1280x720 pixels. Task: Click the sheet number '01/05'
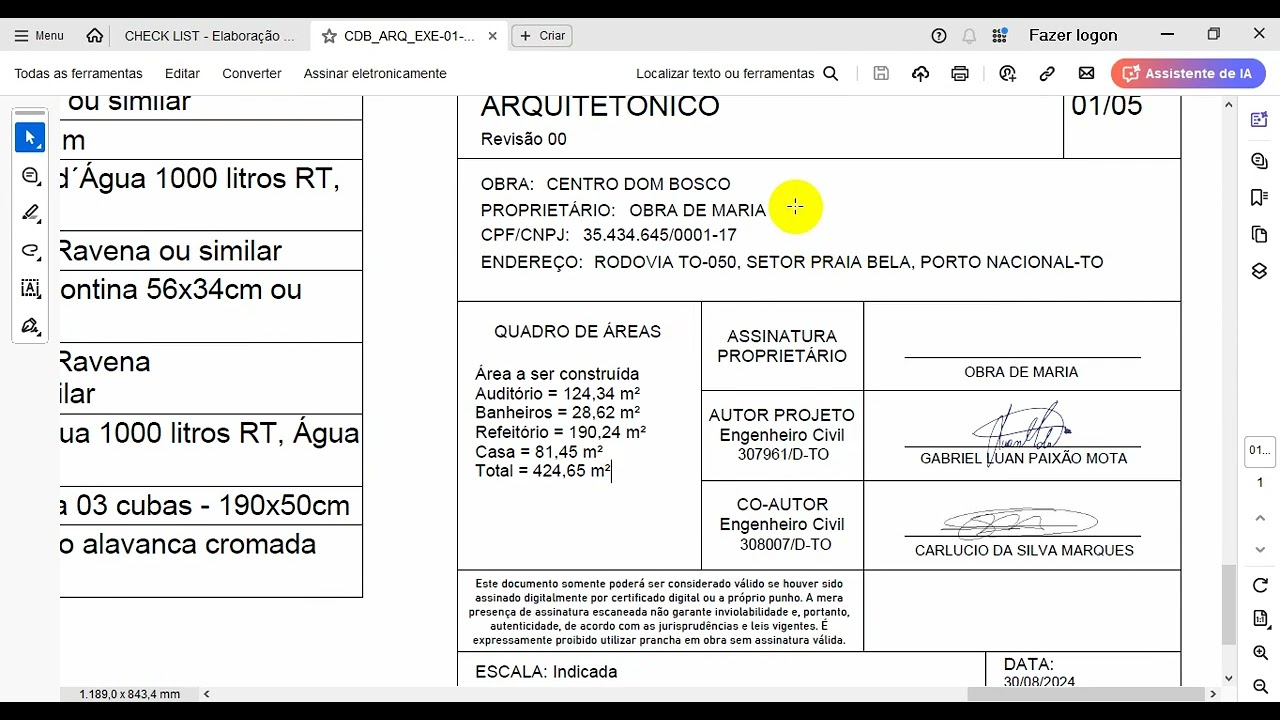[x=1106, y=106]
